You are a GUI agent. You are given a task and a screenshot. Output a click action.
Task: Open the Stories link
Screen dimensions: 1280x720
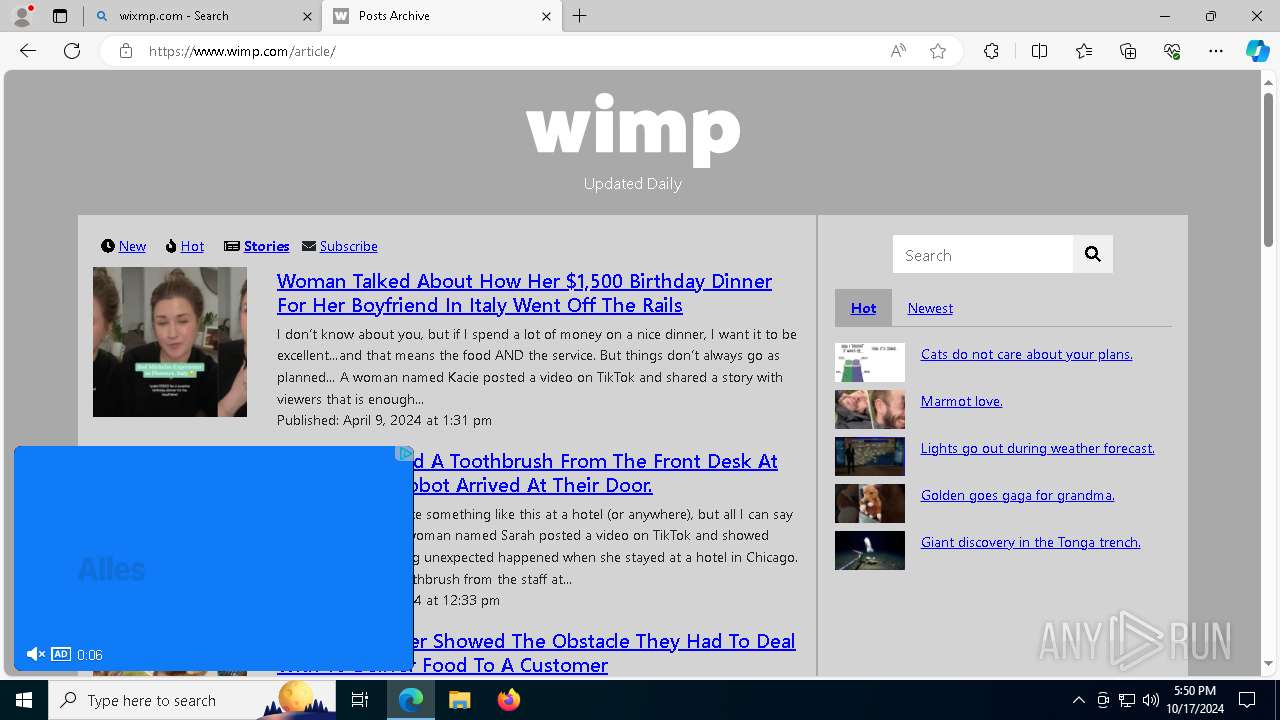(266, 246)
